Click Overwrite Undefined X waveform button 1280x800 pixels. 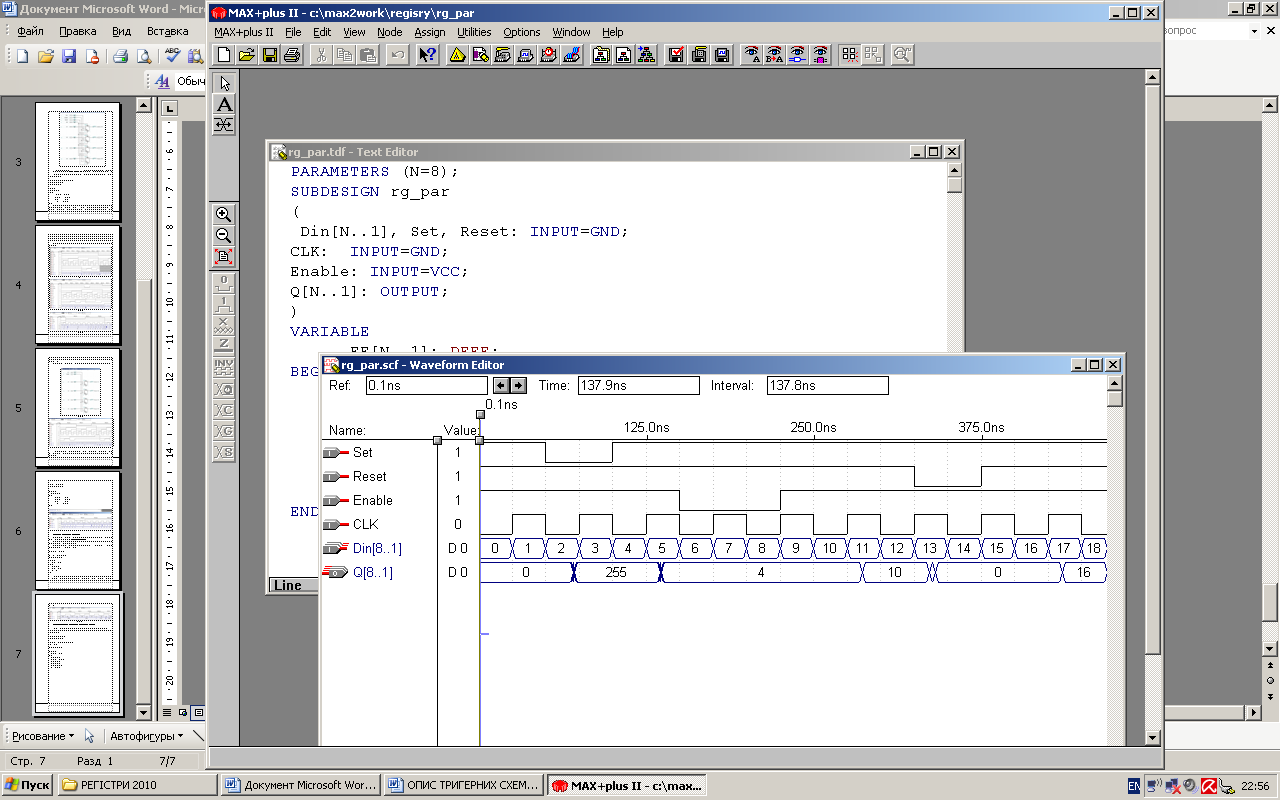pyautogui.click(x=224, y=324)
